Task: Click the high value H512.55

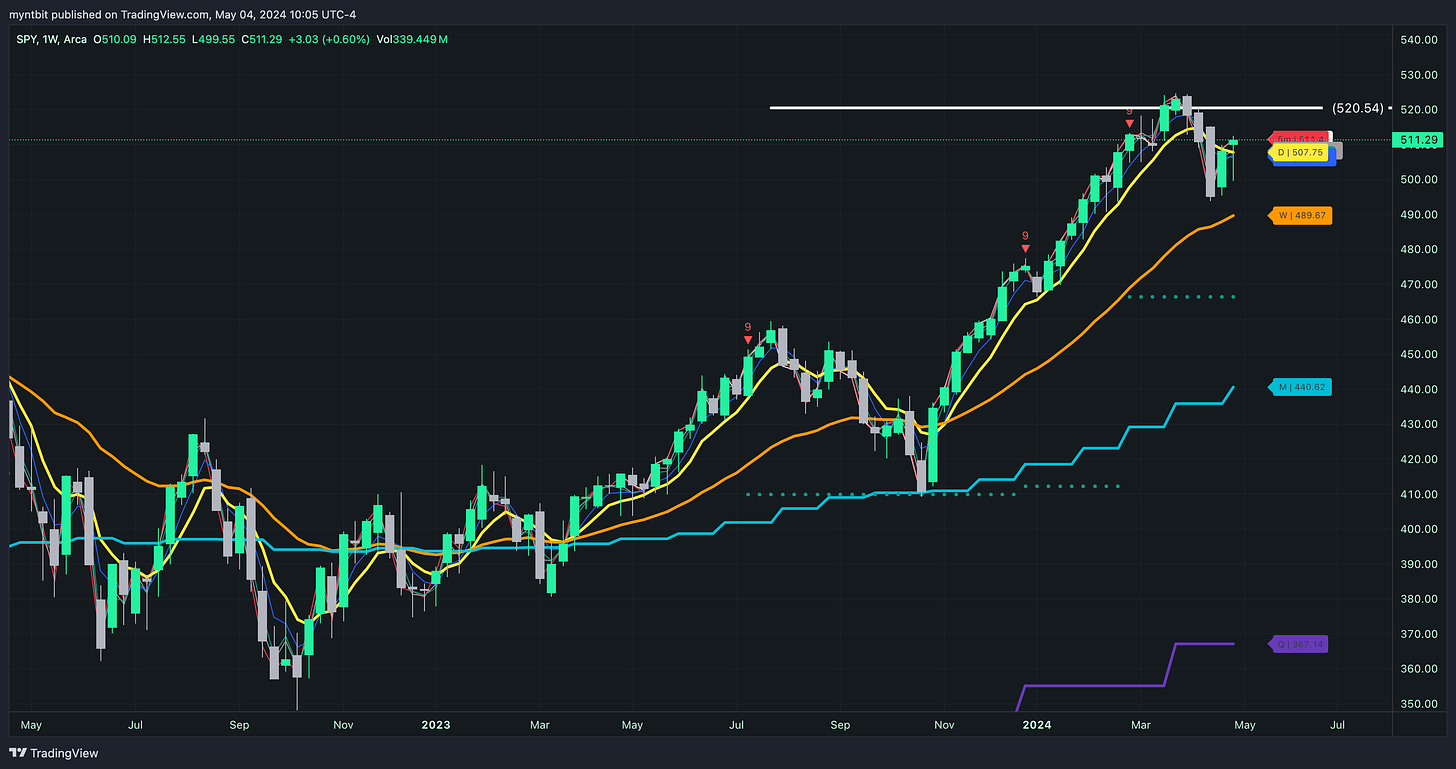Action: [166, 39]
